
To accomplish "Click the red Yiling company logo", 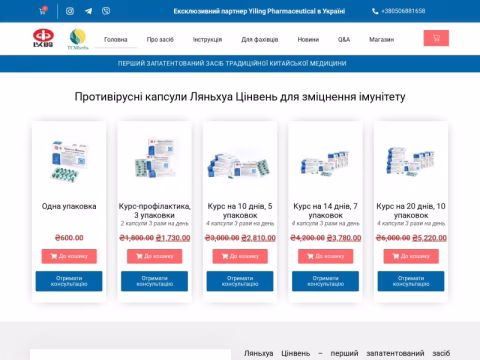I will tap(43, 38).
